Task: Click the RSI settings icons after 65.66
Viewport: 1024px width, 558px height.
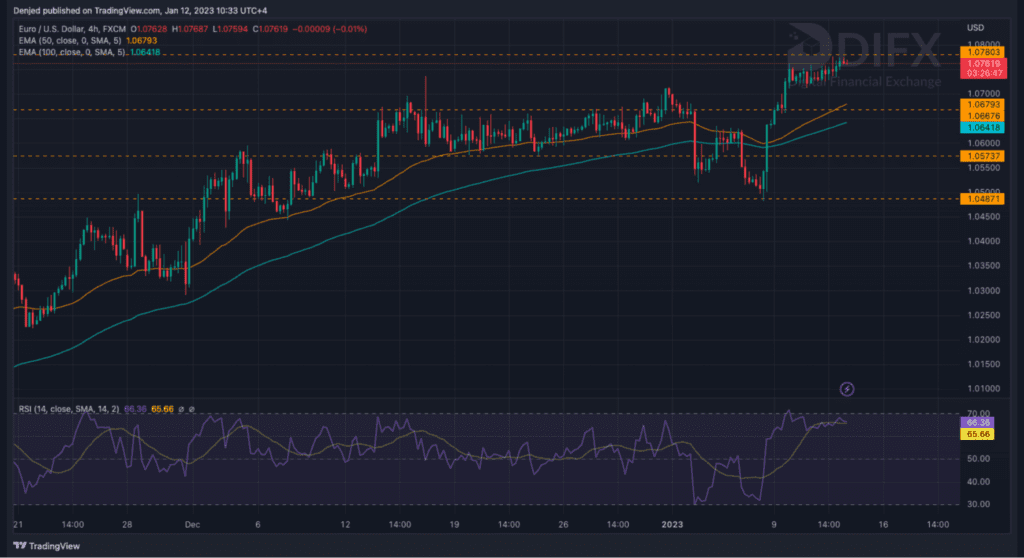Action: (x=187, y=408)
